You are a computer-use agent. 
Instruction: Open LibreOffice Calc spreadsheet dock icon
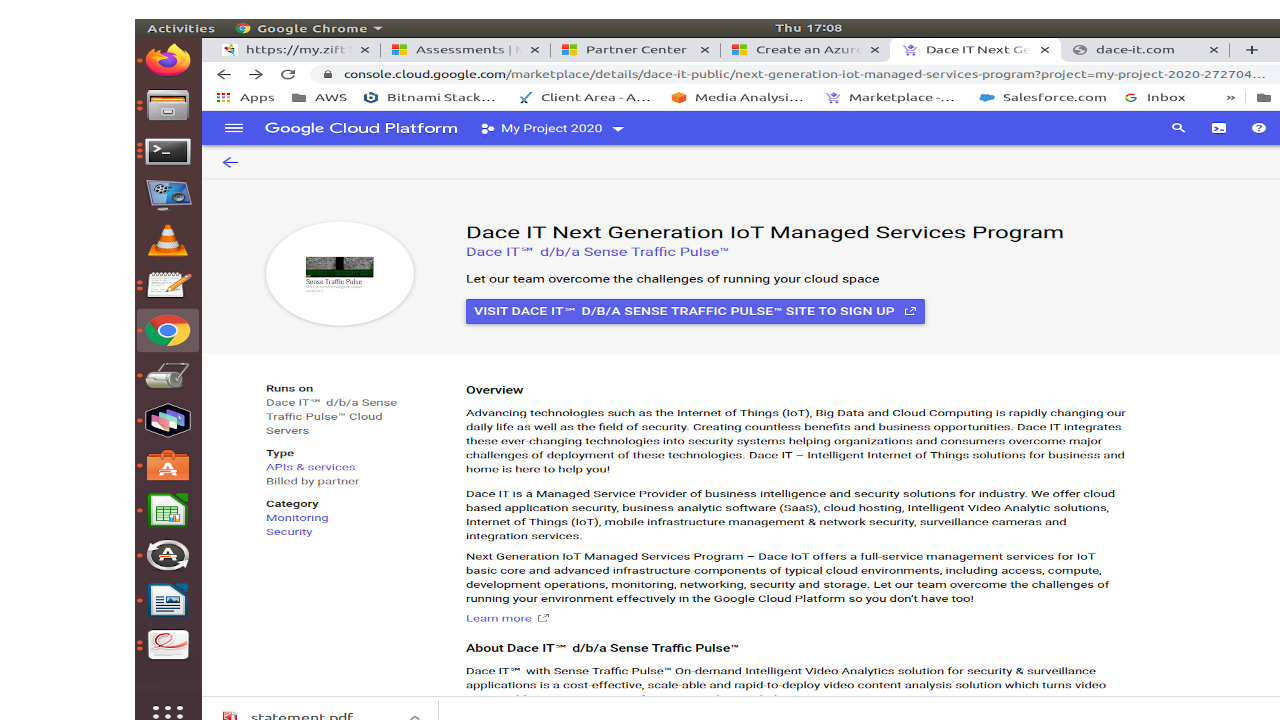click(x=168, y=511)
